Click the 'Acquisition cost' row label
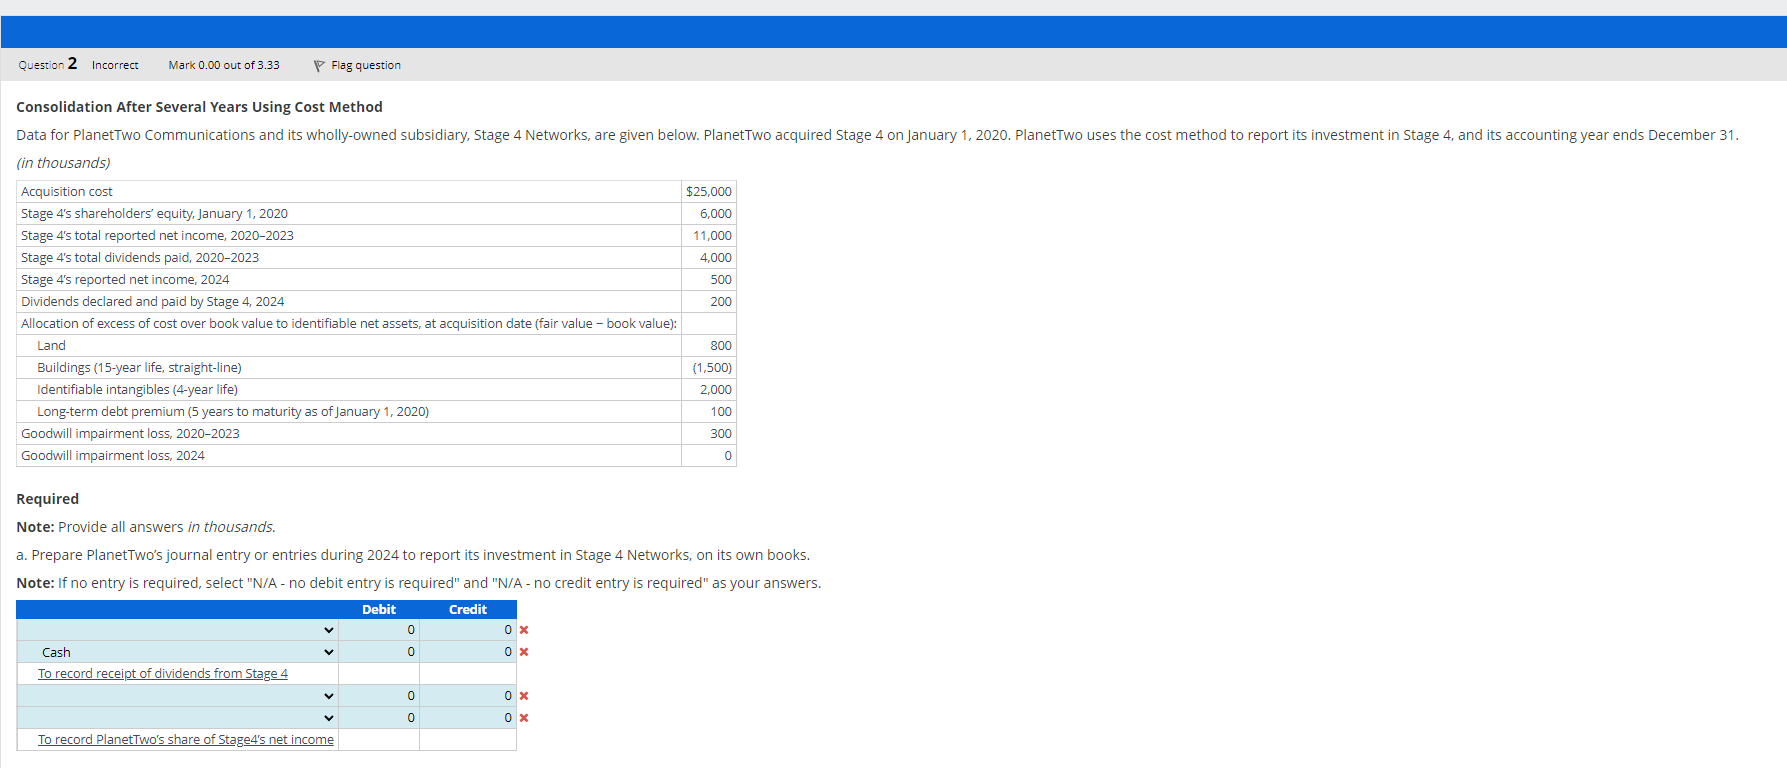Viewport: 1787px width, 768px height. (67, 192)
